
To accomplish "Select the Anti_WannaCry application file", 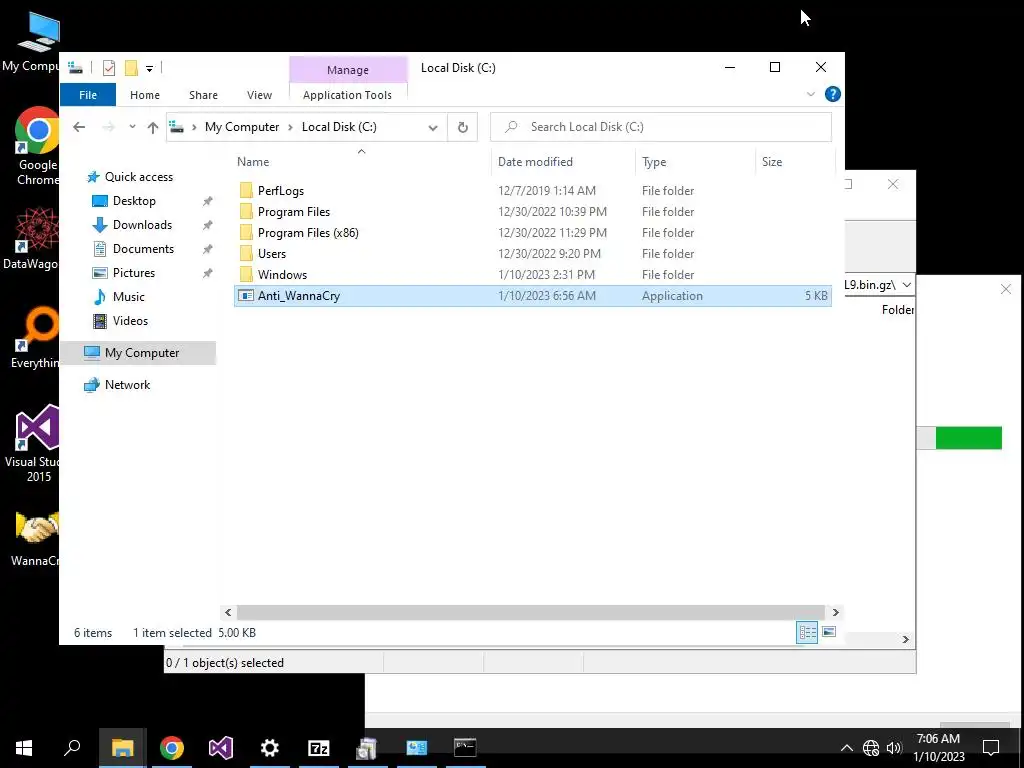I will pyautogui.click(x=532, y=296).
